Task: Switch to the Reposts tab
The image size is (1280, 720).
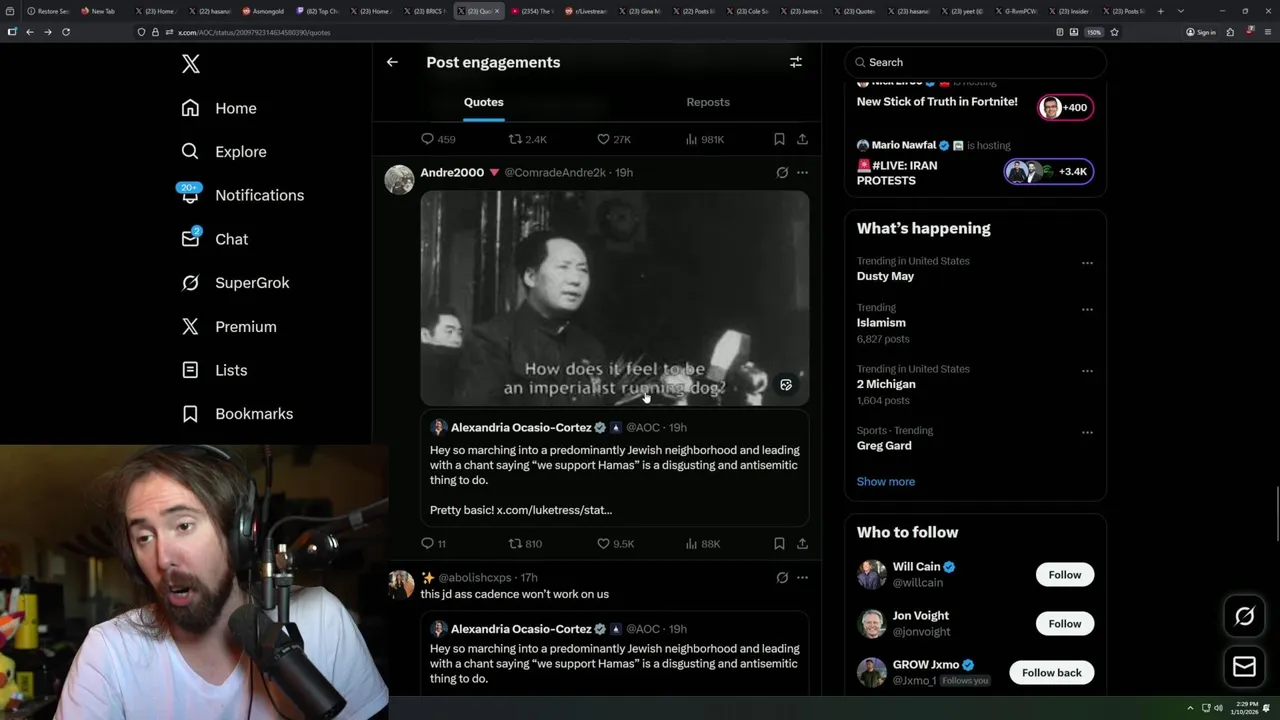Action: (708, 102)
